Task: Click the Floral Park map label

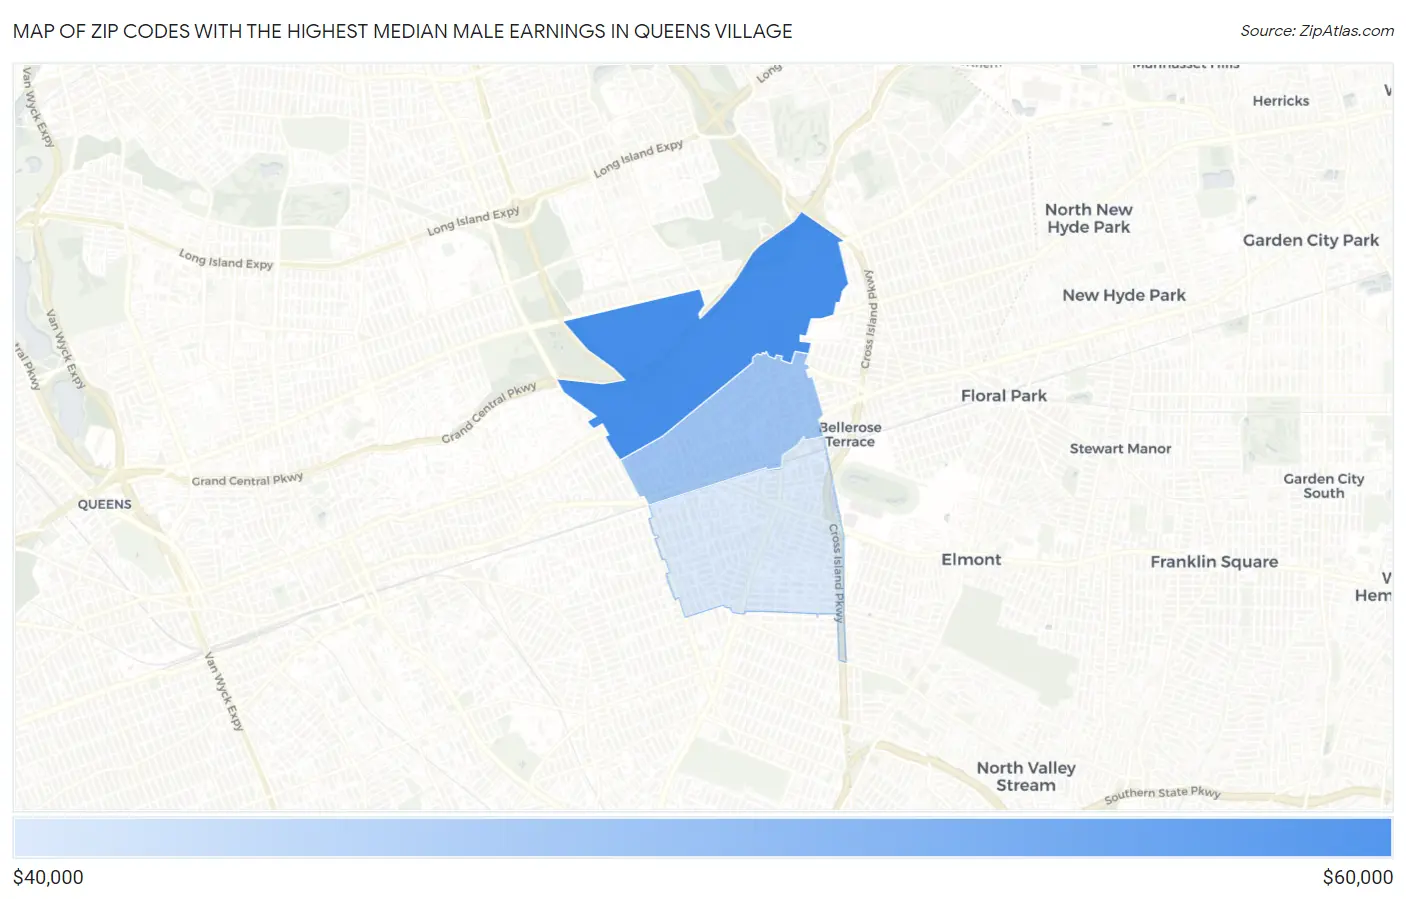Action: coord(1004,395)
